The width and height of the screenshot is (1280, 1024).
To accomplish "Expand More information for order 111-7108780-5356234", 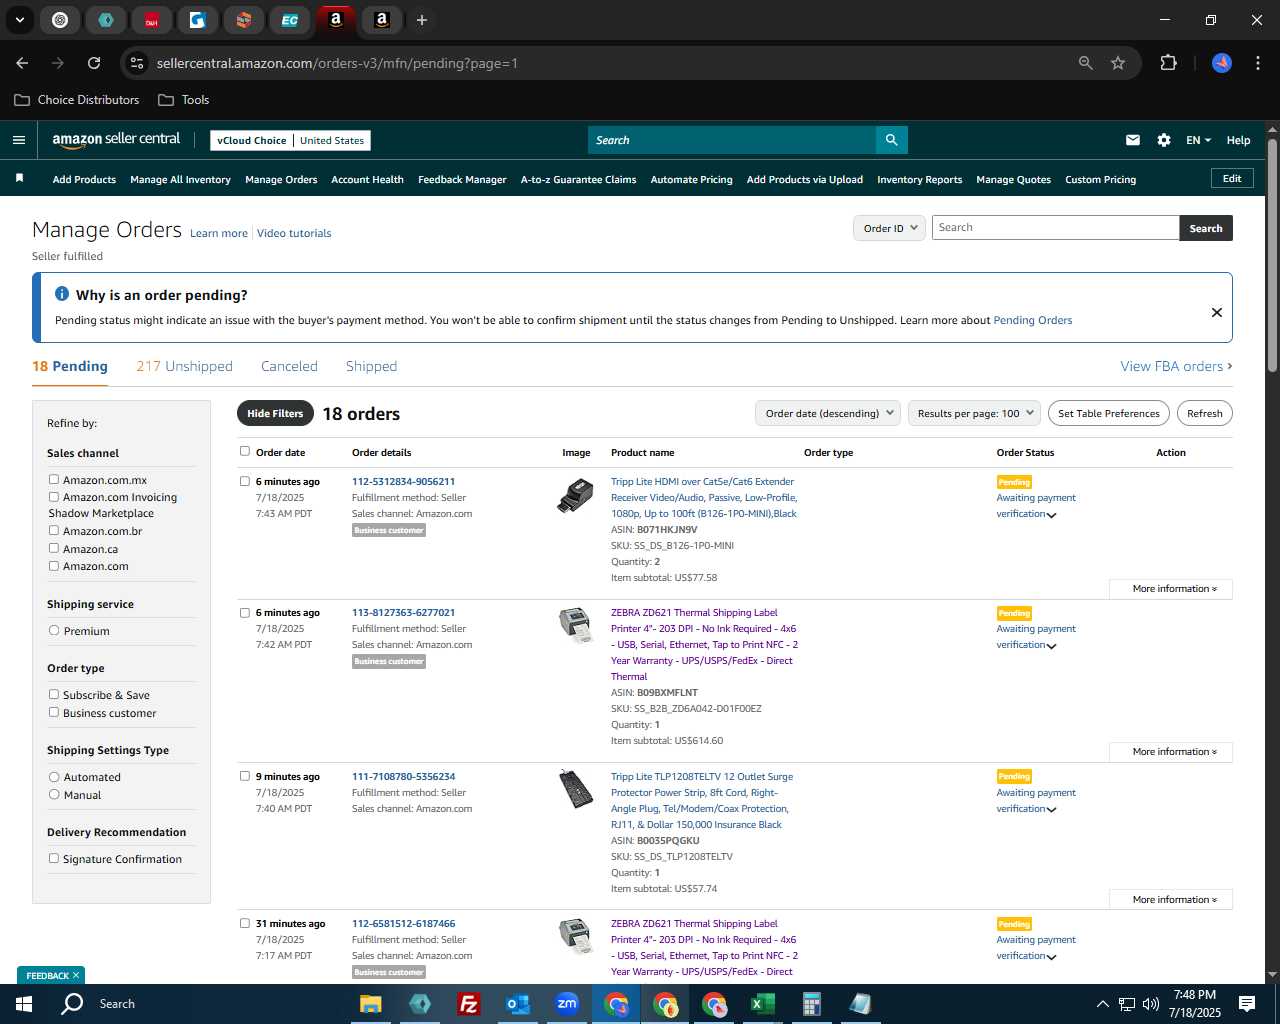I will (x=1170, y=900).
